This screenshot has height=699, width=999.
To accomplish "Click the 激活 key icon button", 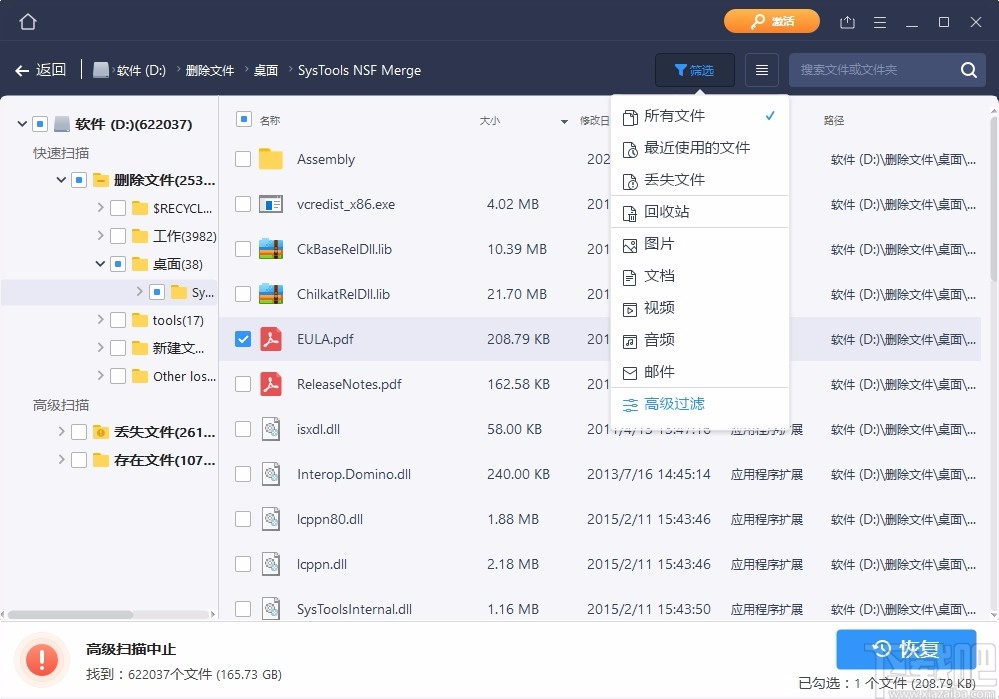I will point(771,20).
